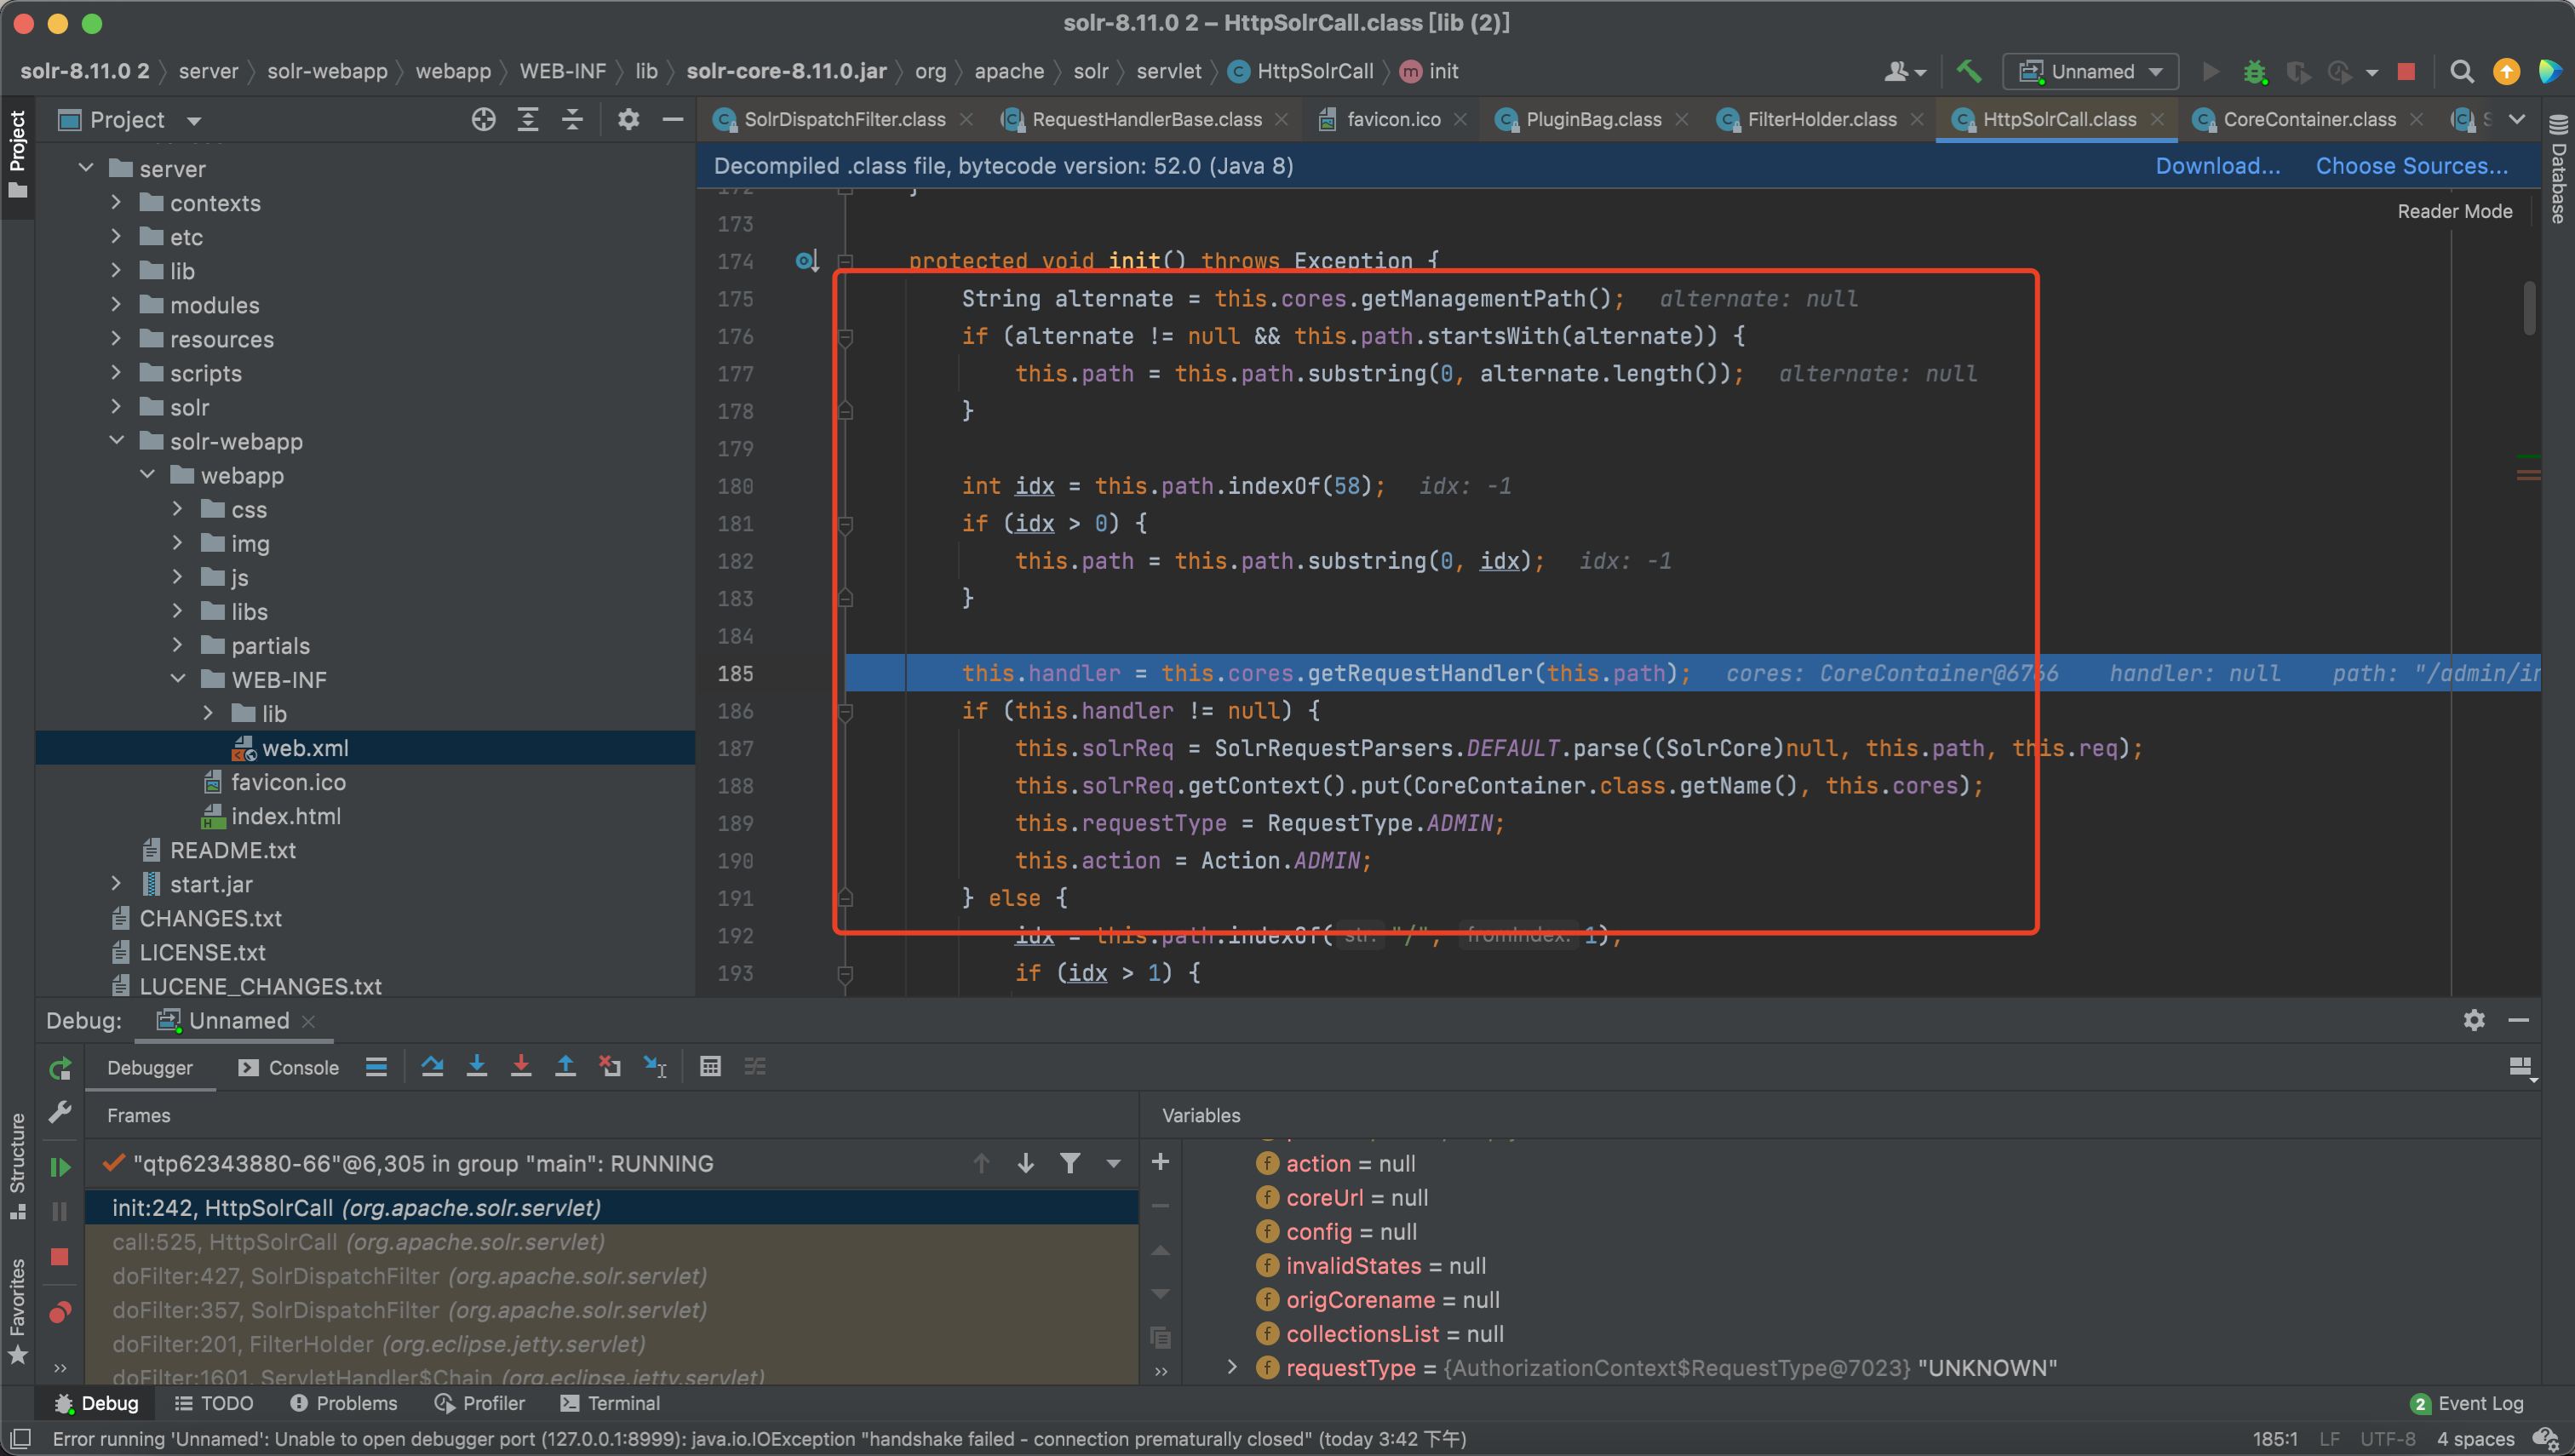Screen dimensions: 2575x1456
Task: Toggle code fold marker on line 186
Action: pos(845,711)
